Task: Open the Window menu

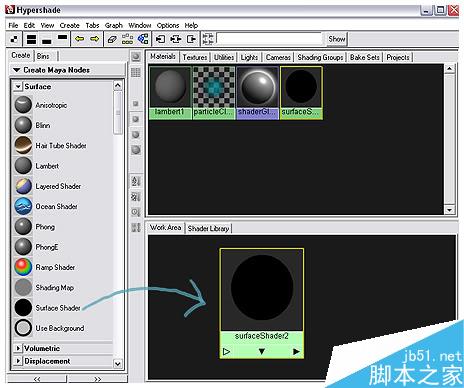Action: click(x=140, y=25)
